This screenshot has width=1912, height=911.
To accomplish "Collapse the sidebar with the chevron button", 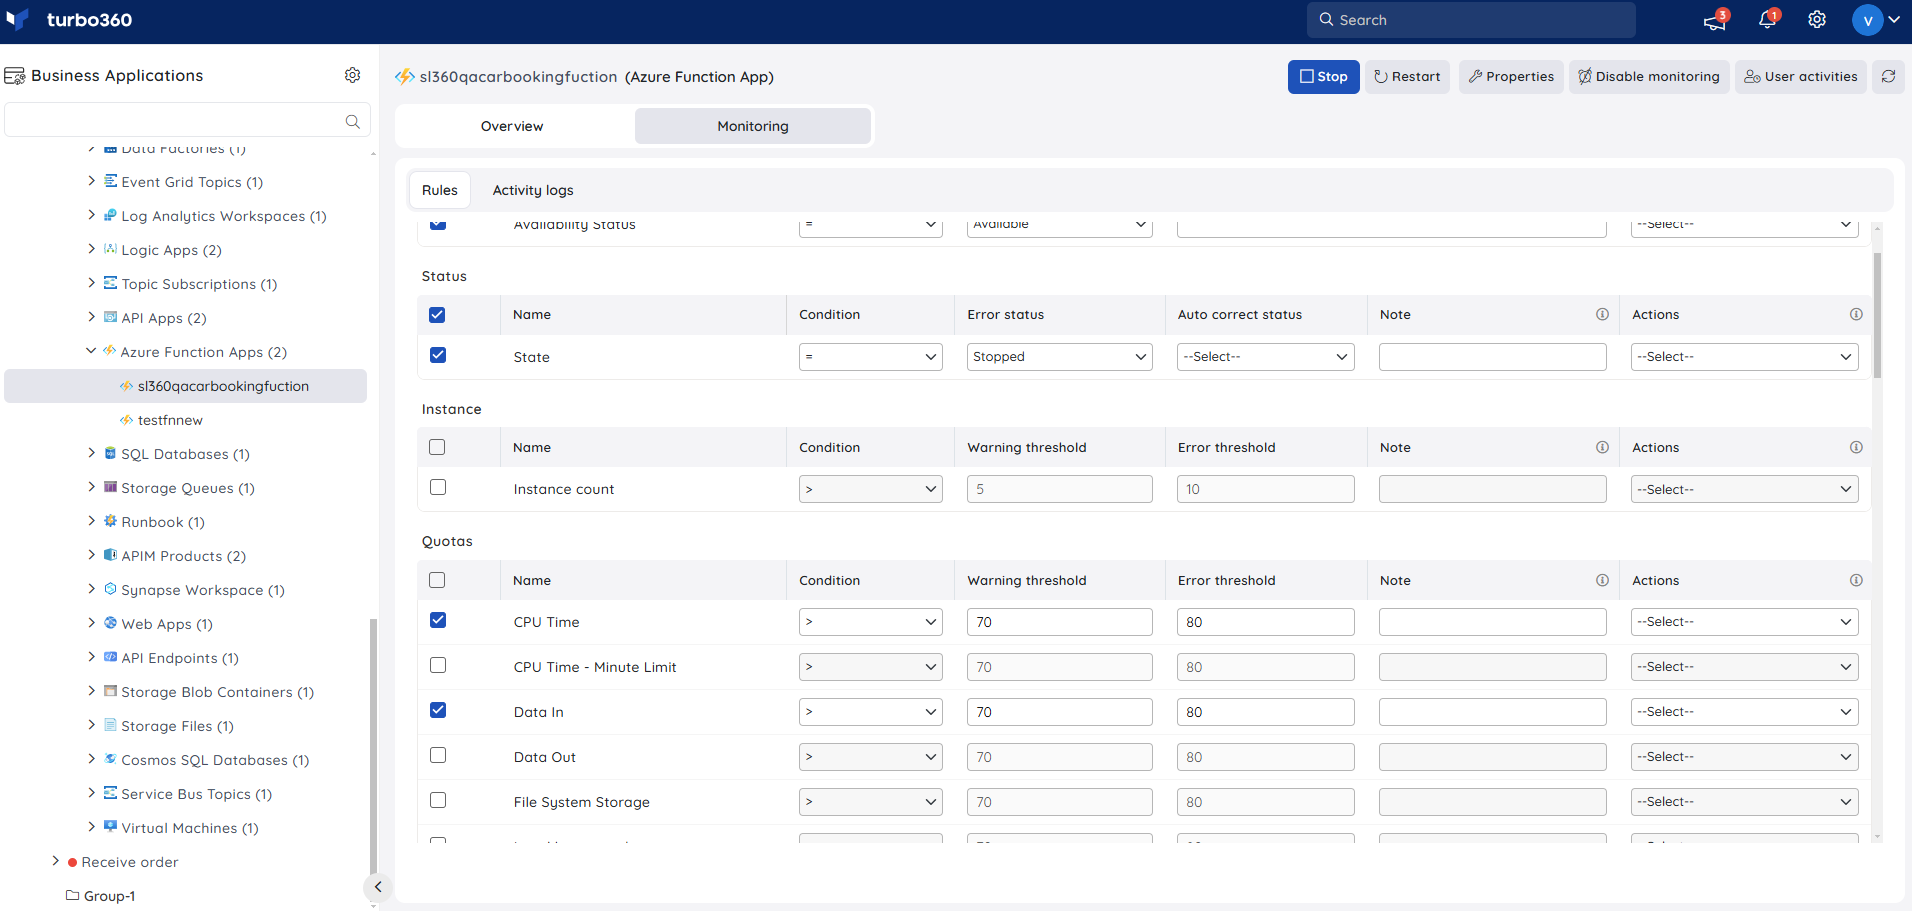I will click(x=377, y=886).
